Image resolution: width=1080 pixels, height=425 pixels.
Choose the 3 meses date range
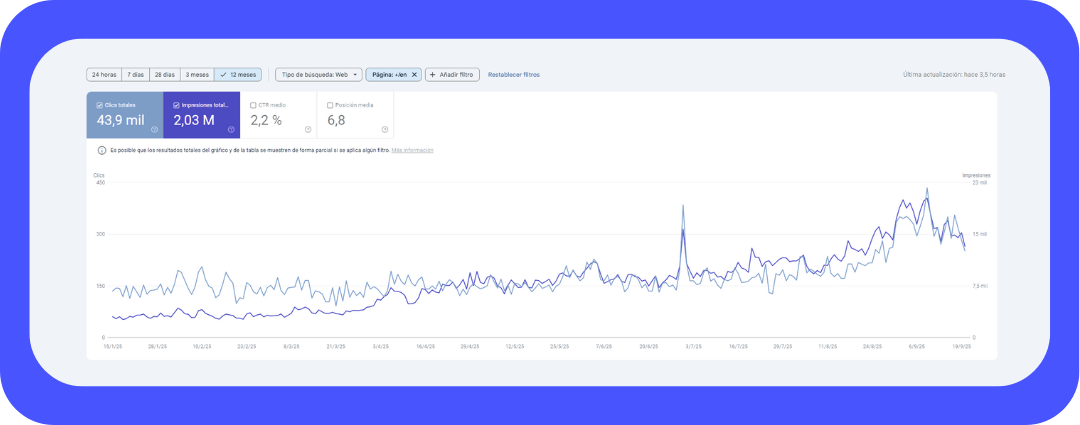[x=196, y=75]
